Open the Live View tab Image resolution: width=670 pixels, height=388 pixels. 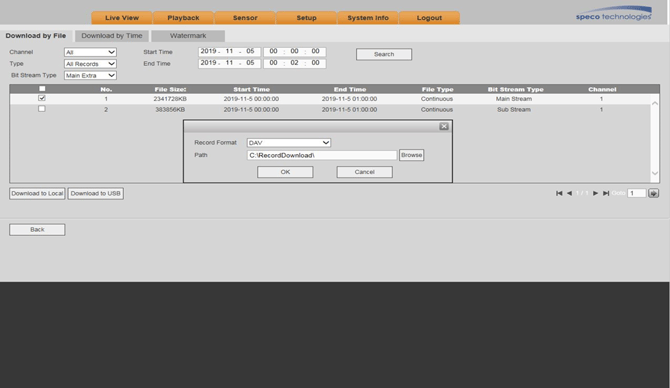click(x=122, y=18)
